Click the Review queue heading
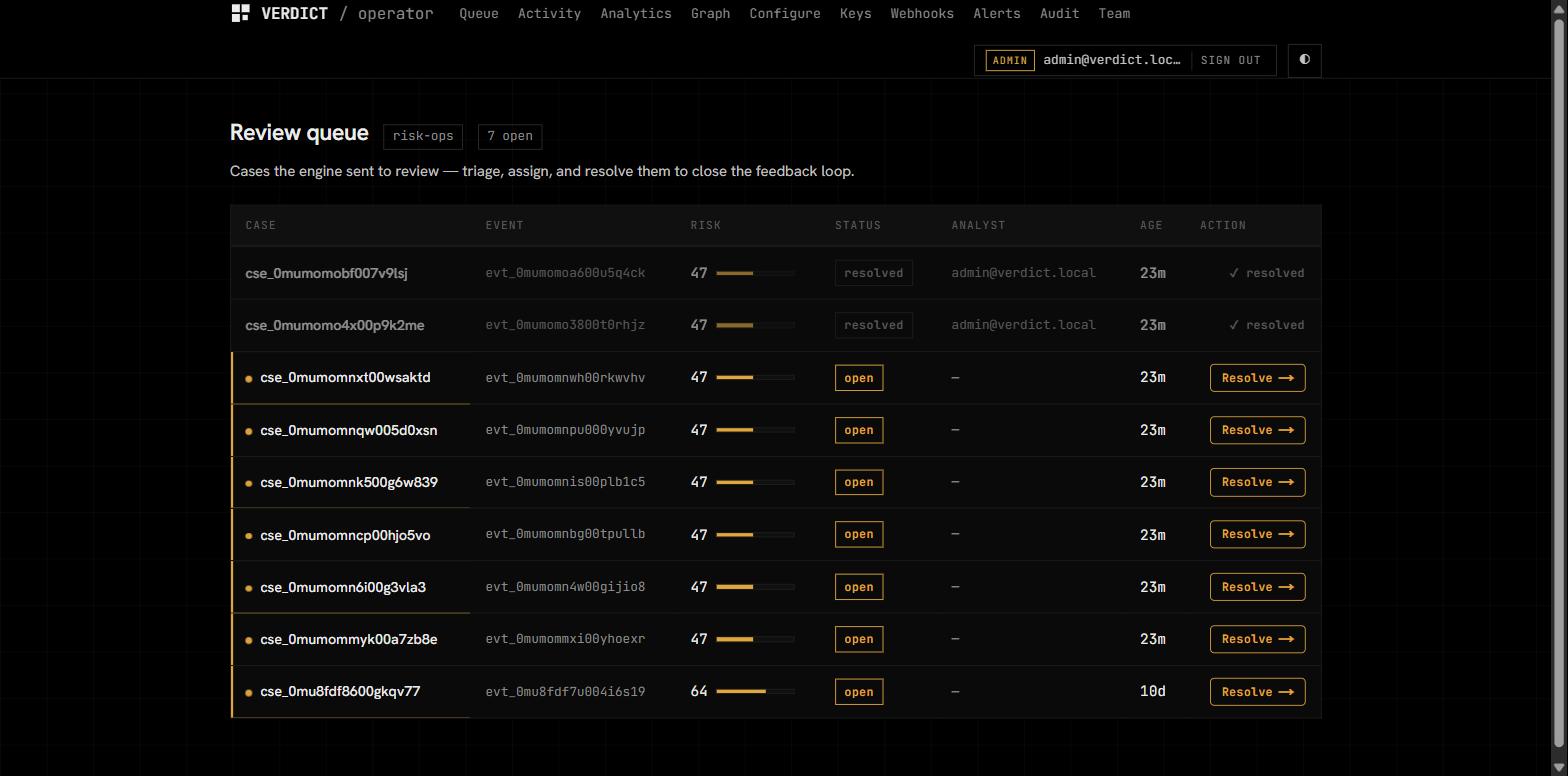The height and width of the screenshot is (776, 1568). pos(299,133)
